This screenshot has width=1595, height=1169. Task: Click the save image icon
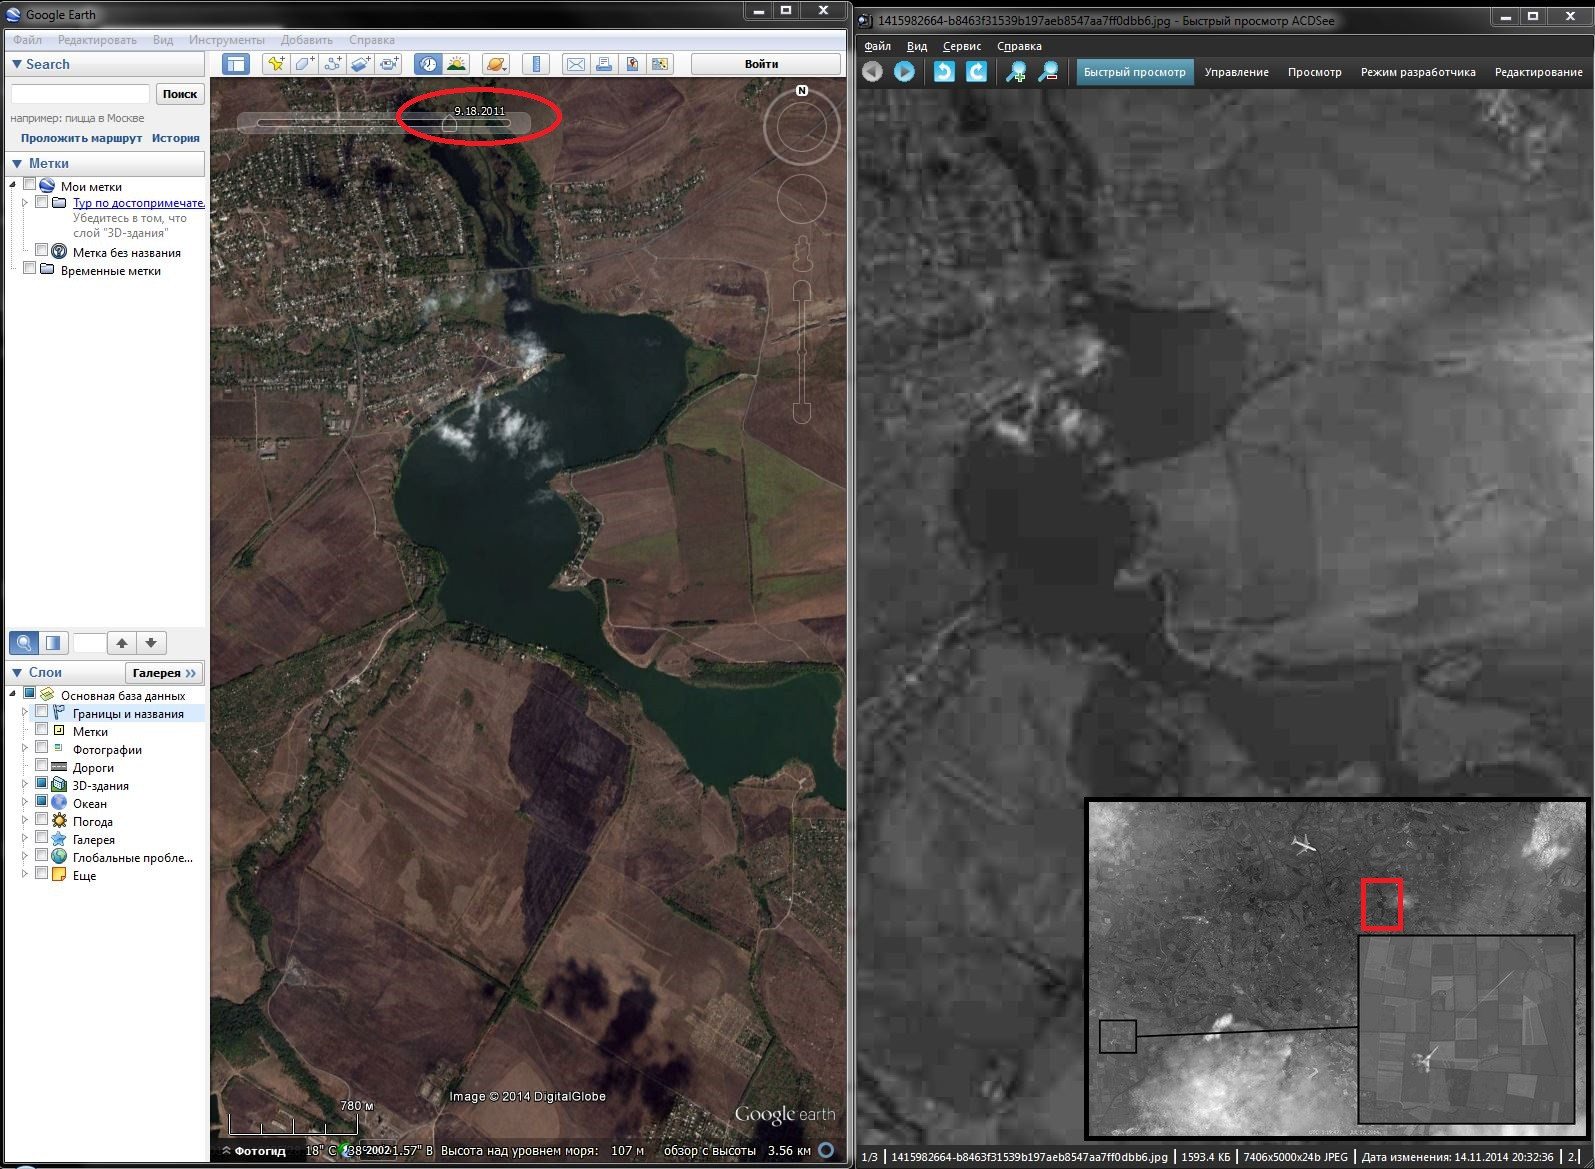631,64
